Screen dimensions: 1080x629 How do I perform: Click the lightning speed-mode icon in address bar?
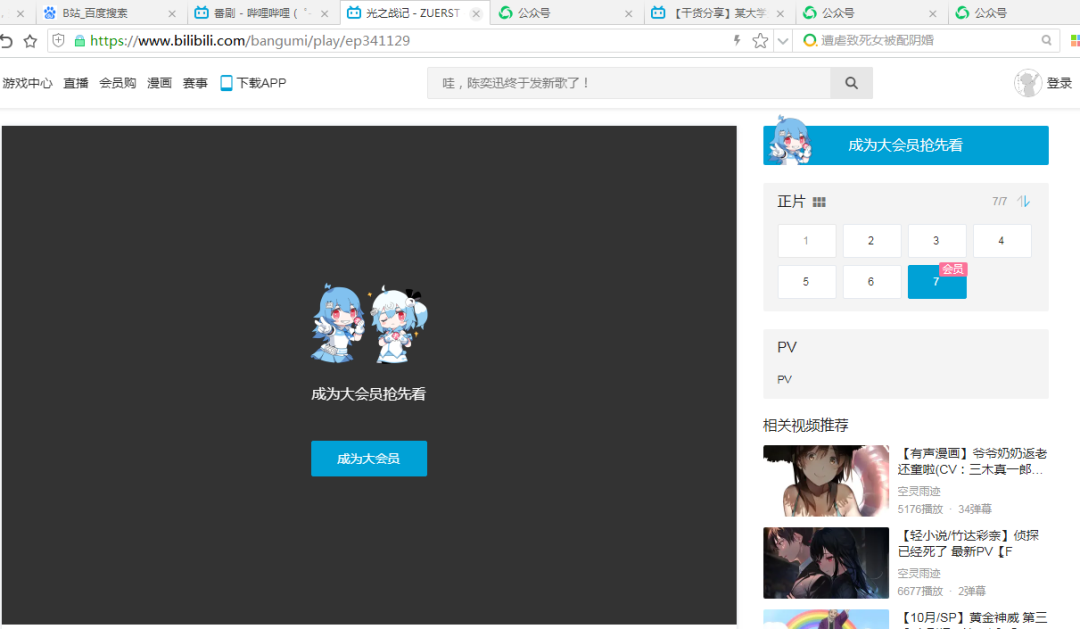tap(737, 41)
